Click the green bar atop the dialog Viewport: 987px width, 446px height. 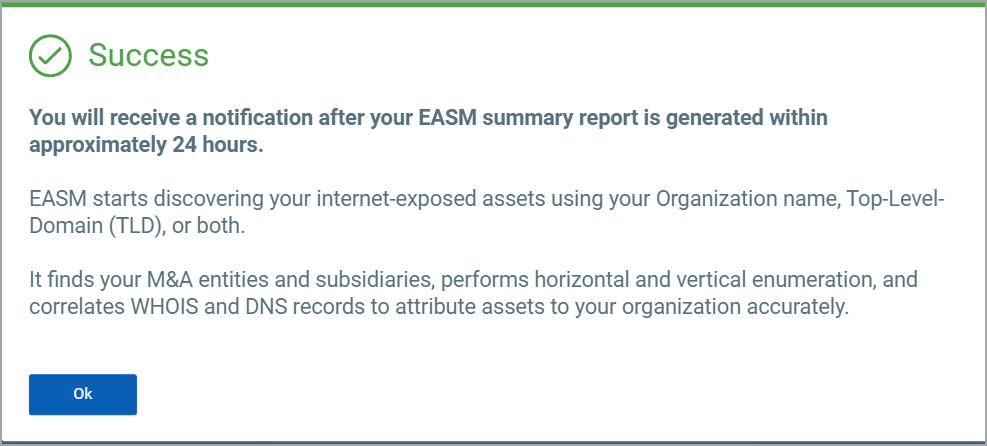click(494, 3)
